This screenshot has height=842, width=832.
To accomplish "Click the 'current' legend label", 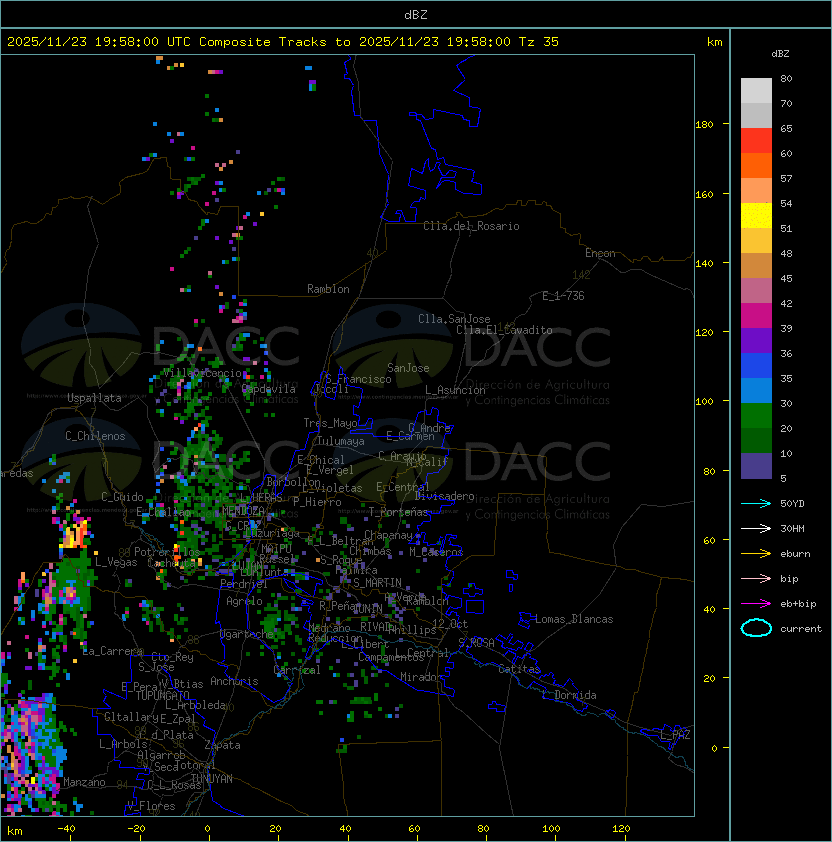I will pyautogui.click(x=801, y=629).
